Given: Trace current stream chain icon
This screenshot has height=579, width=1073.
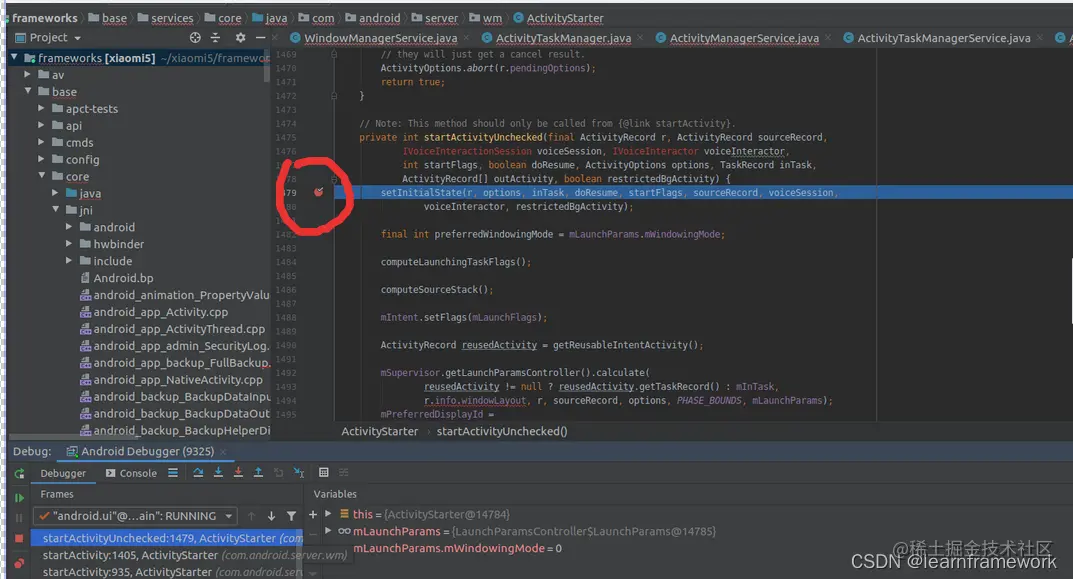Looking at the screenshot, I should coord(344,472).
